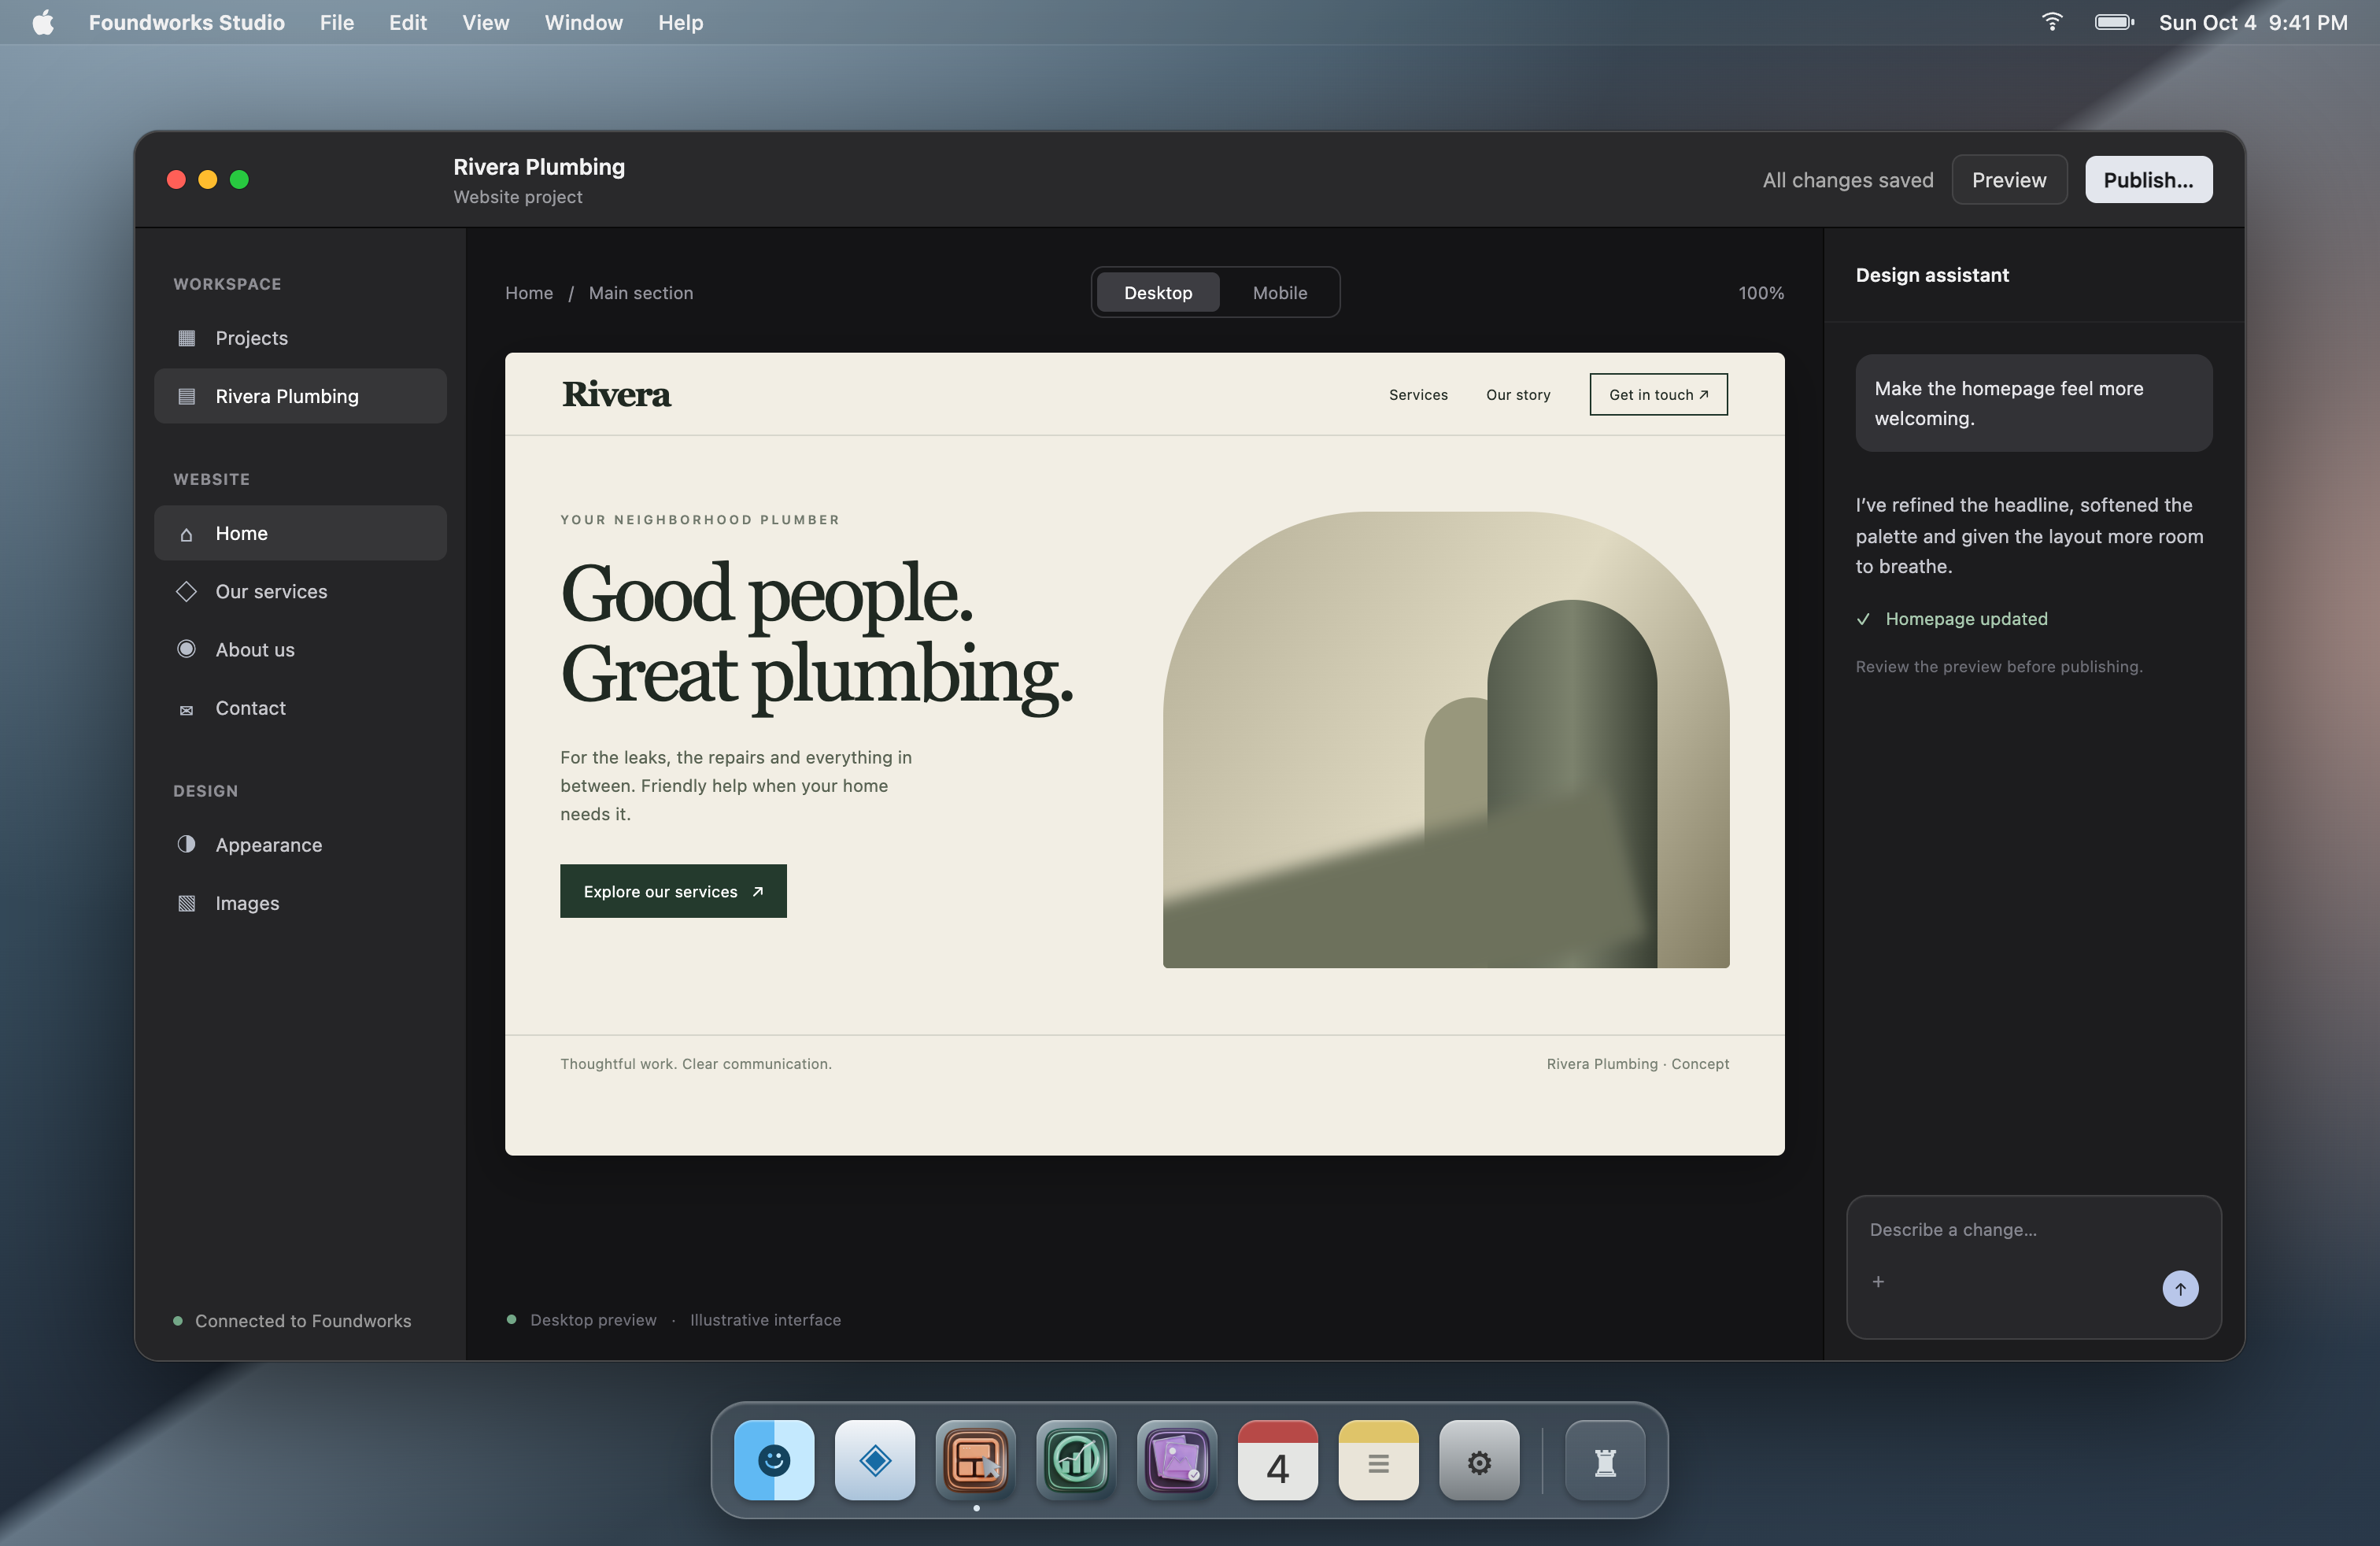Click the Appearance half-circle icon
The image size is (2380, 1546).
pos(186,844)
